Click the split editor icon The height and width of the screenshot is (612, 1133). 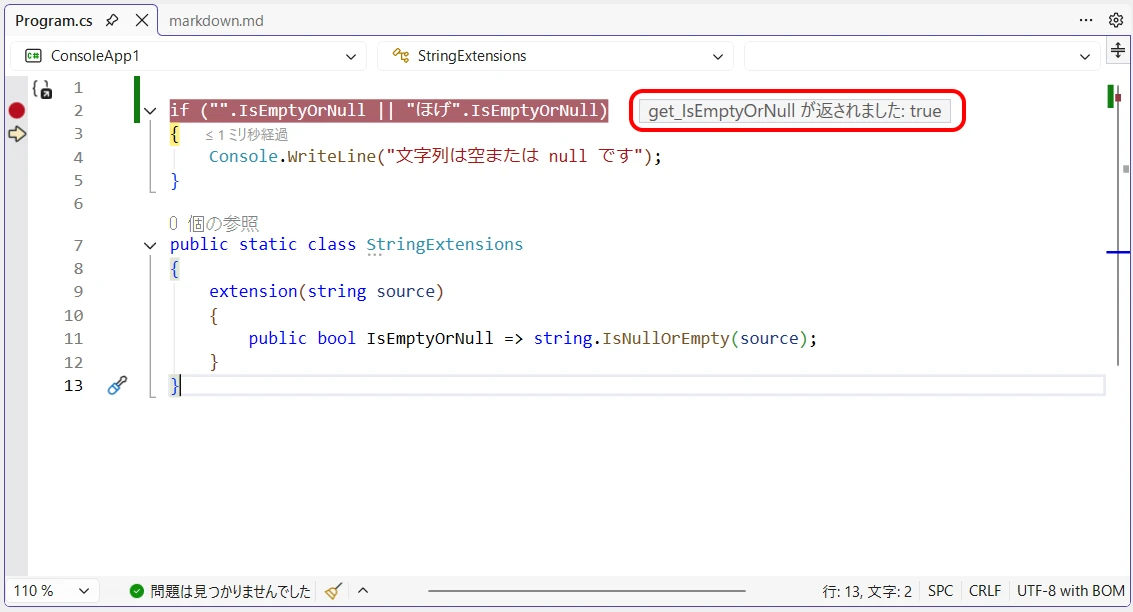pos(1118,51)
